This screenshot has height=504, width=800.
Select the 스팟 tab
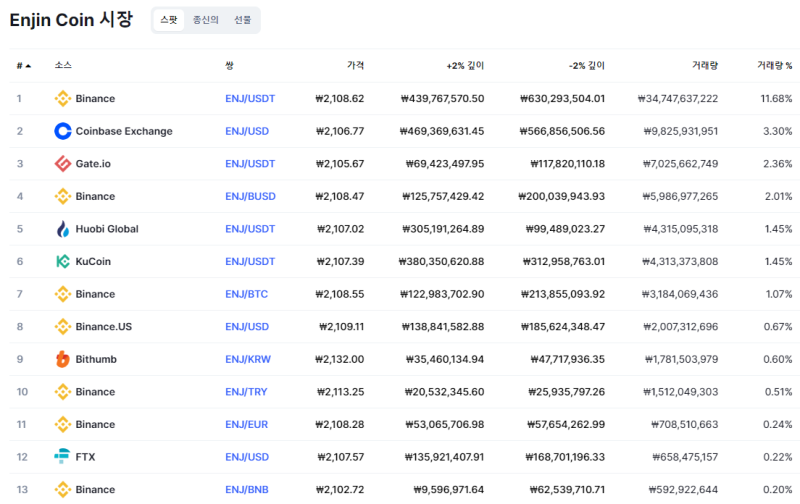tap(169, 20)
